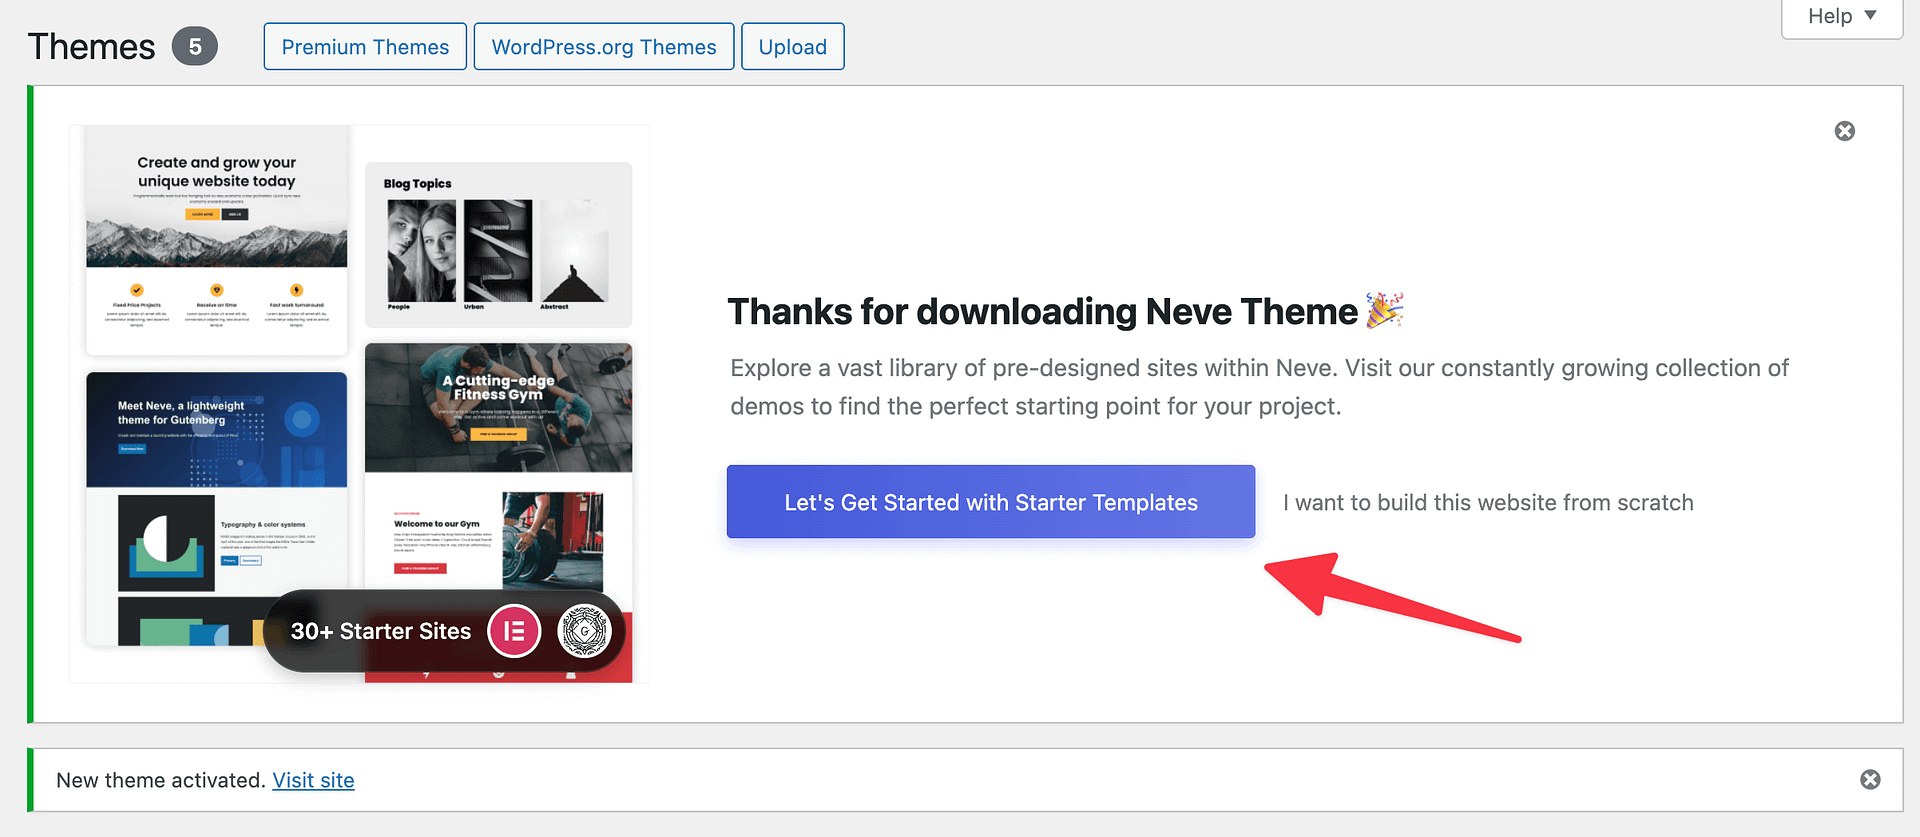
Task: Click the Upload theme button
Action: tap(793, 47)
